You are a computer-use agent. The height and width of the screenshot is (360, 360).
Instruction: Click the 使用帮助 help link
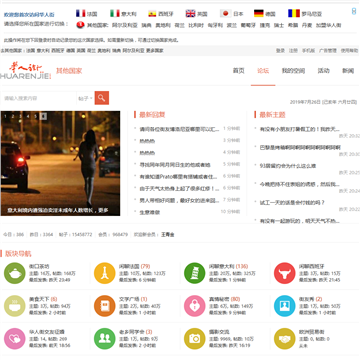coord(349,51)
